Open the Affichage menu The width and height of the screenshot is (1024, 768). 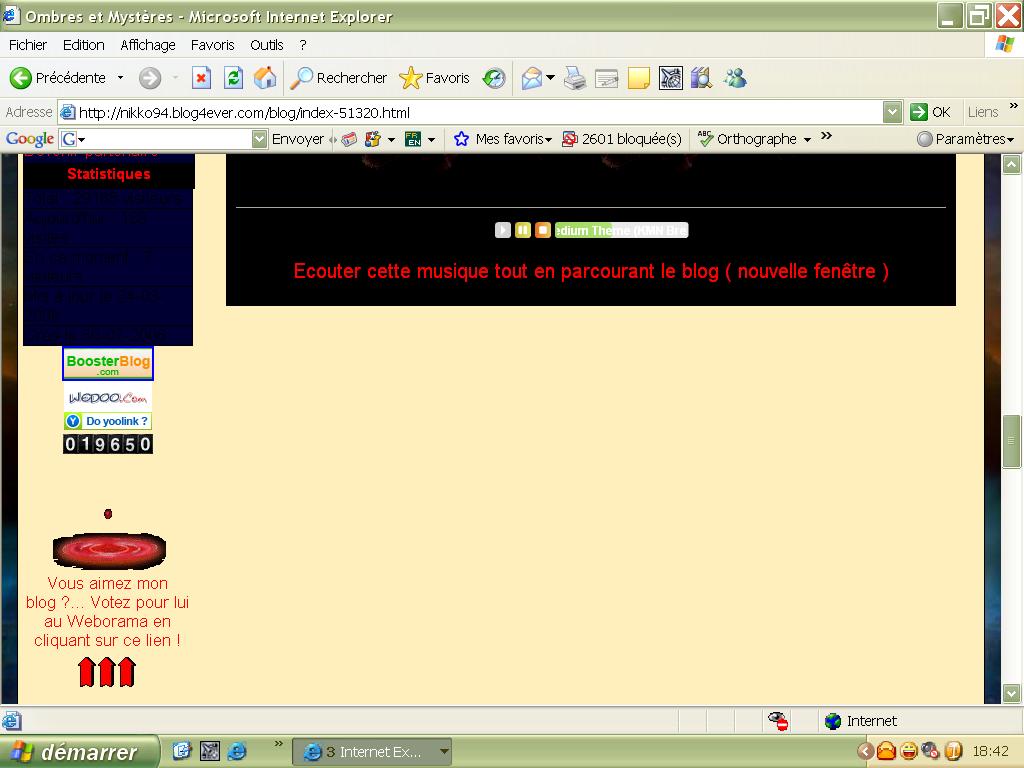148,45
